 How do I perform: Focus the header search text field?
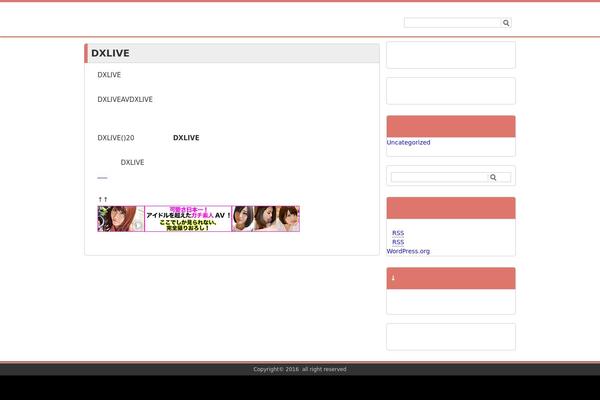453,23
